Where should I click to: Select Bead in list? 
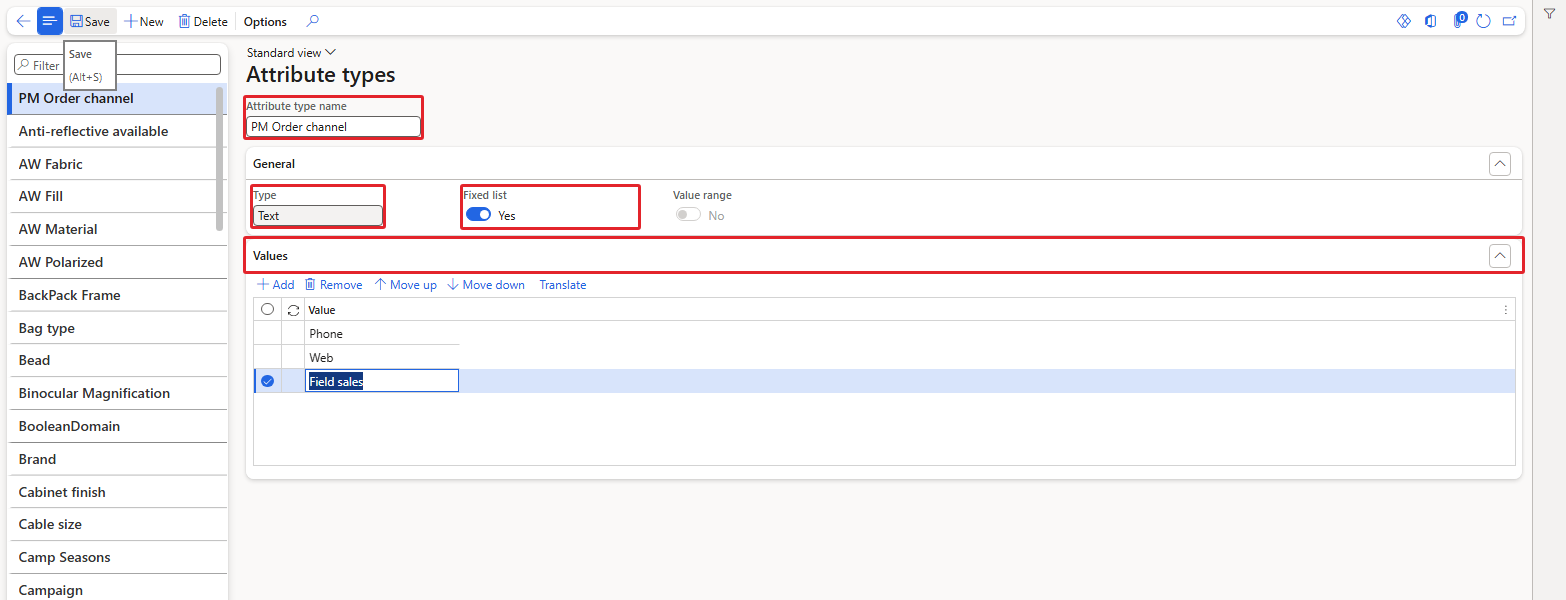pos(117,360)
